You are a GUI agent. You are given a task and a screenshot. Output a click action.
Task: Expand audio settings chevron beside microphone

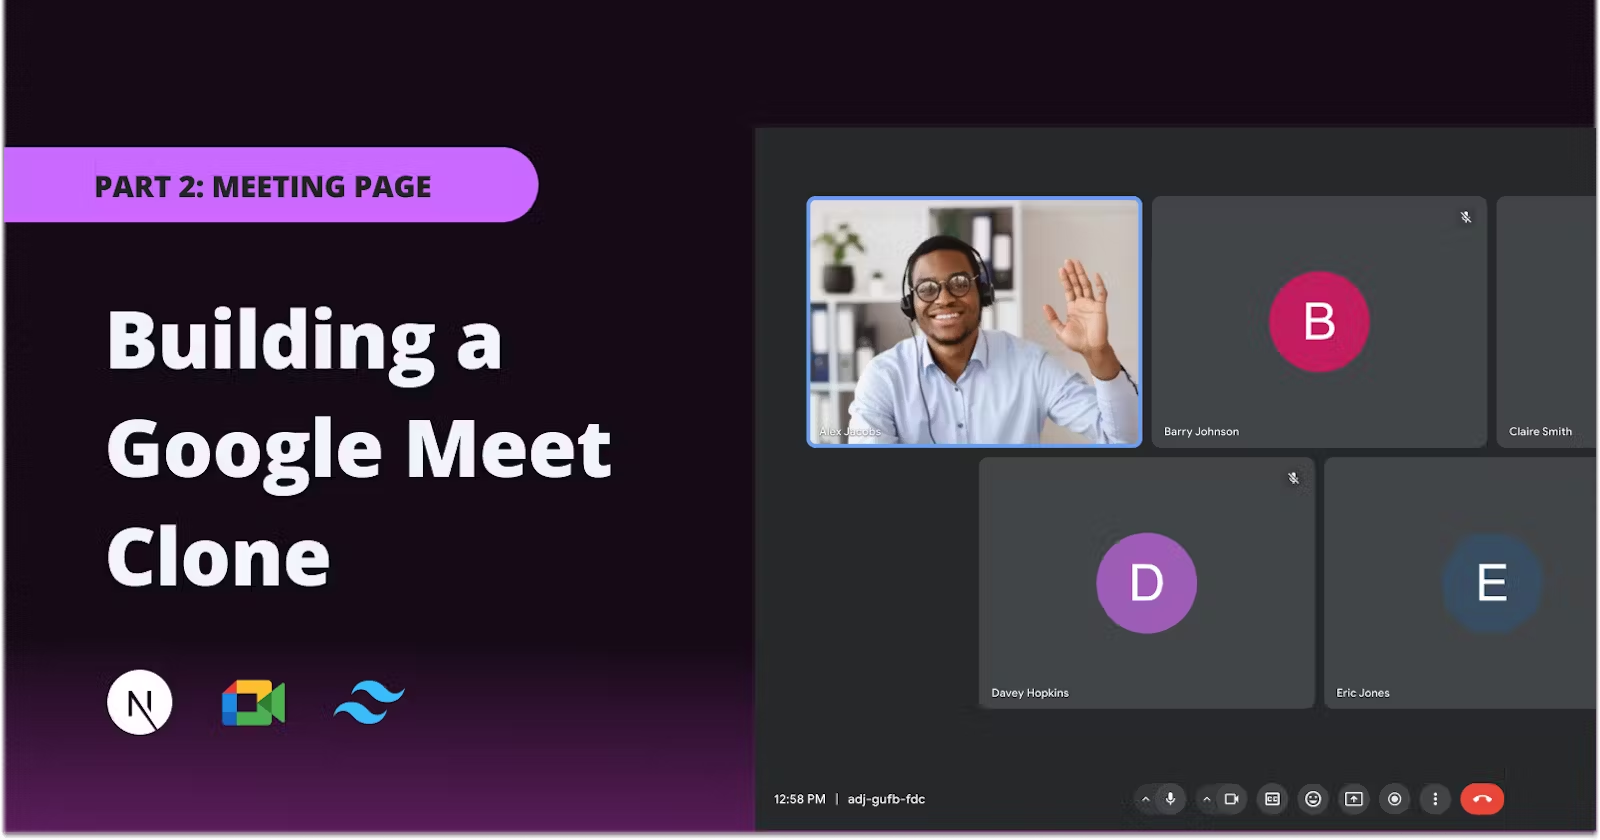pos(1146,799)
